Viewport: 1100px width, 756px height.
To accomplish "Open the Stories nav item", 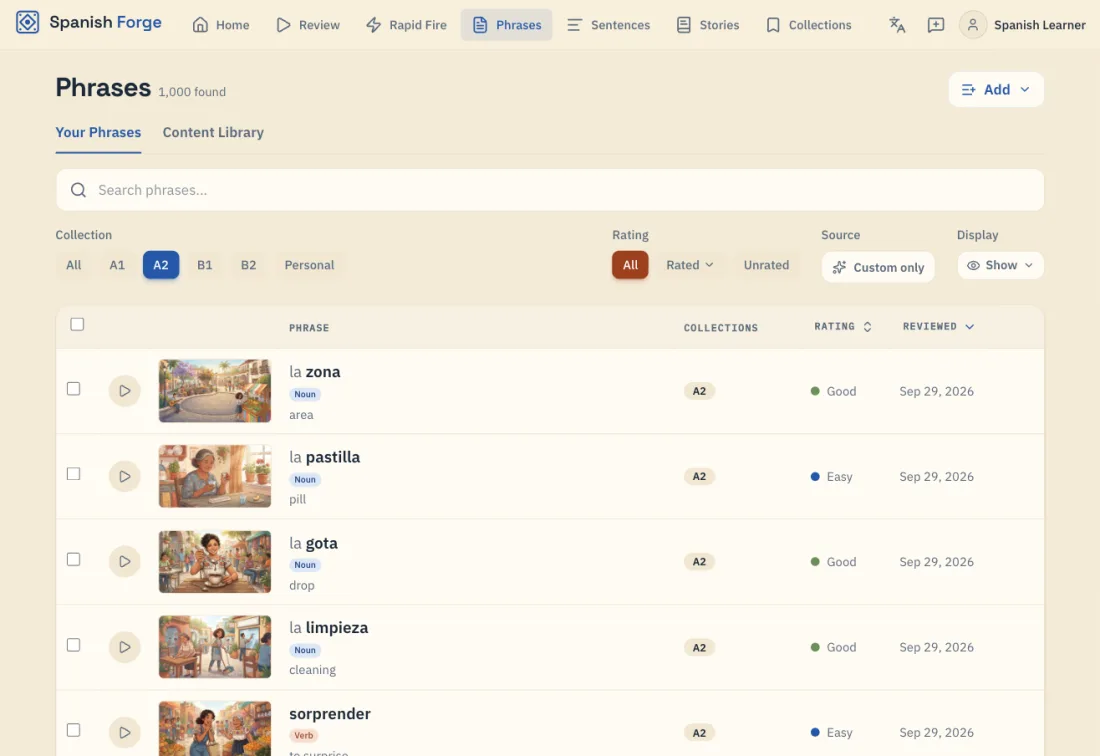I will tap(707, 25).
